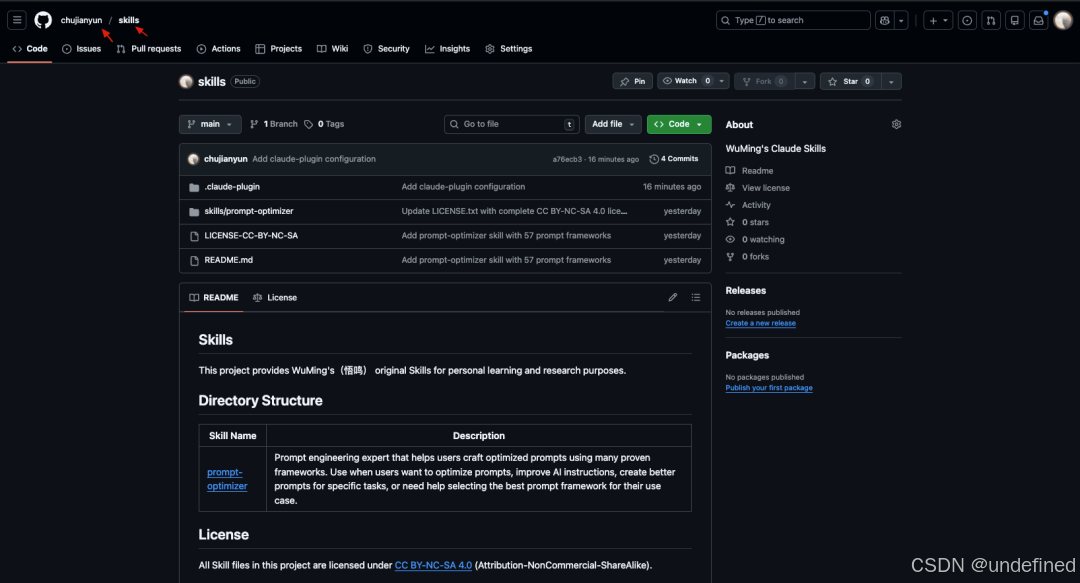Open the Security tab
This screenshot has width=1080, height=583.
(x=386, y=49)
